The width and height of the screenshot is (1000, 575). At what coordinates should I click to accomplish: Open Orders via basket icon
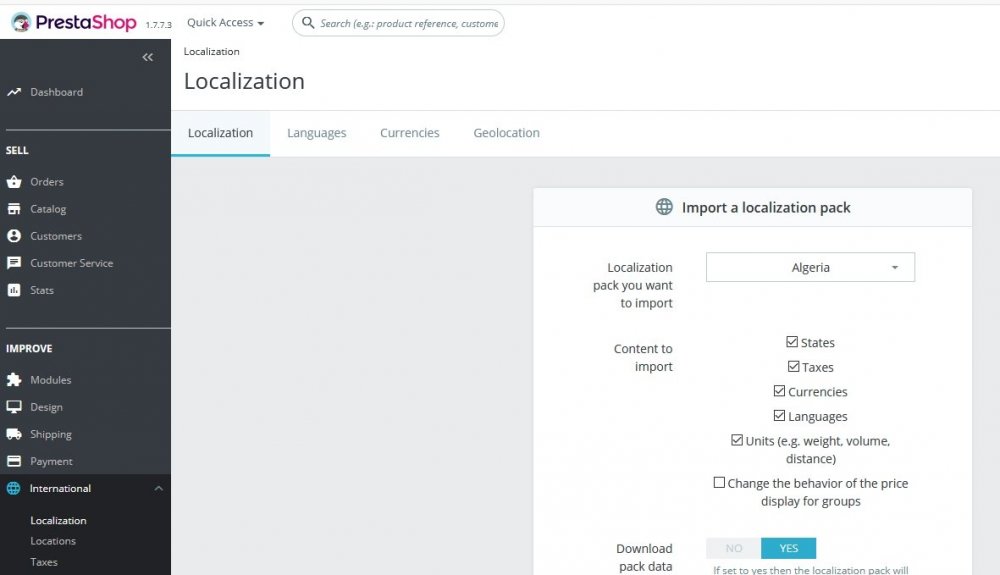coord(14,182)
